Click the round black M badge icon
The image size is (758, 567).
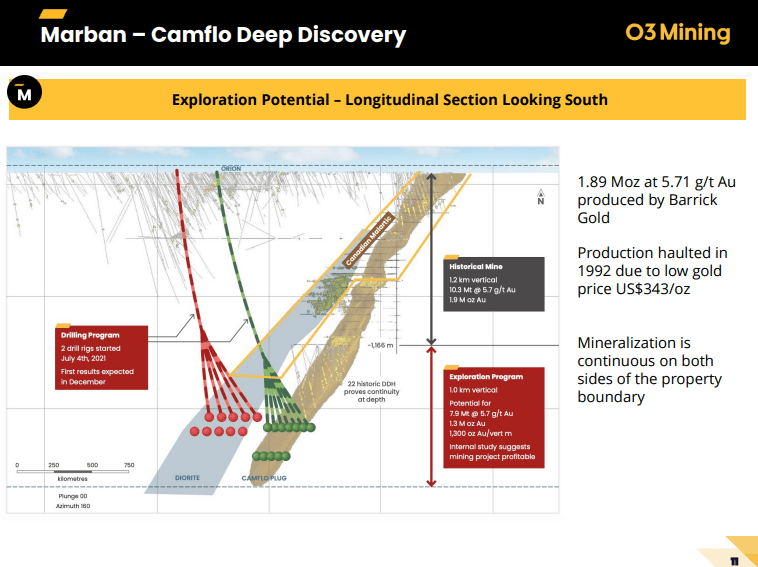24,92
